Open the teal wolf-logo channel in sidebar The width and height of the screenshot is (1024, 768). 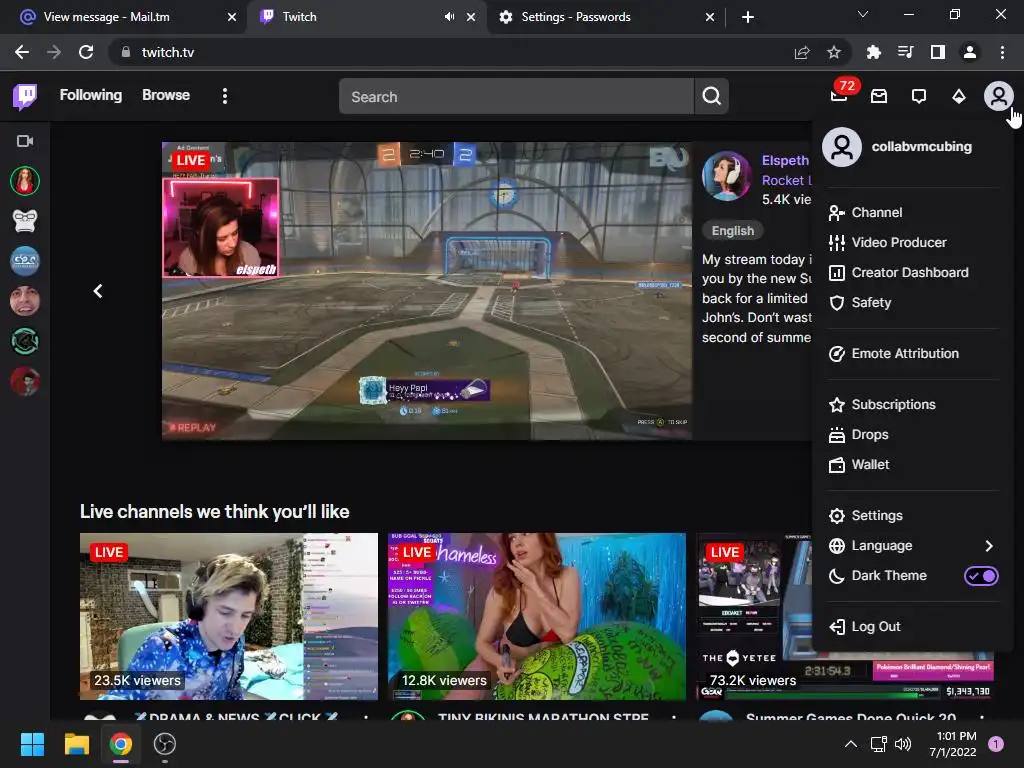pyautogui.click(x=25, y=341)
